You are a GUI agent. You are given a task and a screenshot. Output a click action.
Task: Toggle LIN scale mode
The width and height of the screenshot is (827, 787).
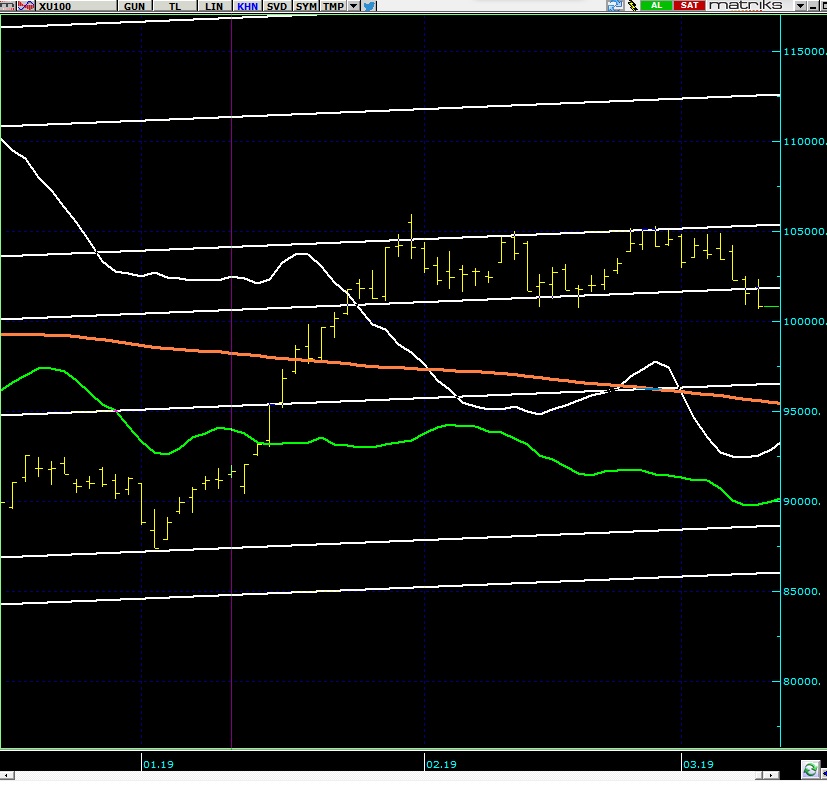pos(214,6)
